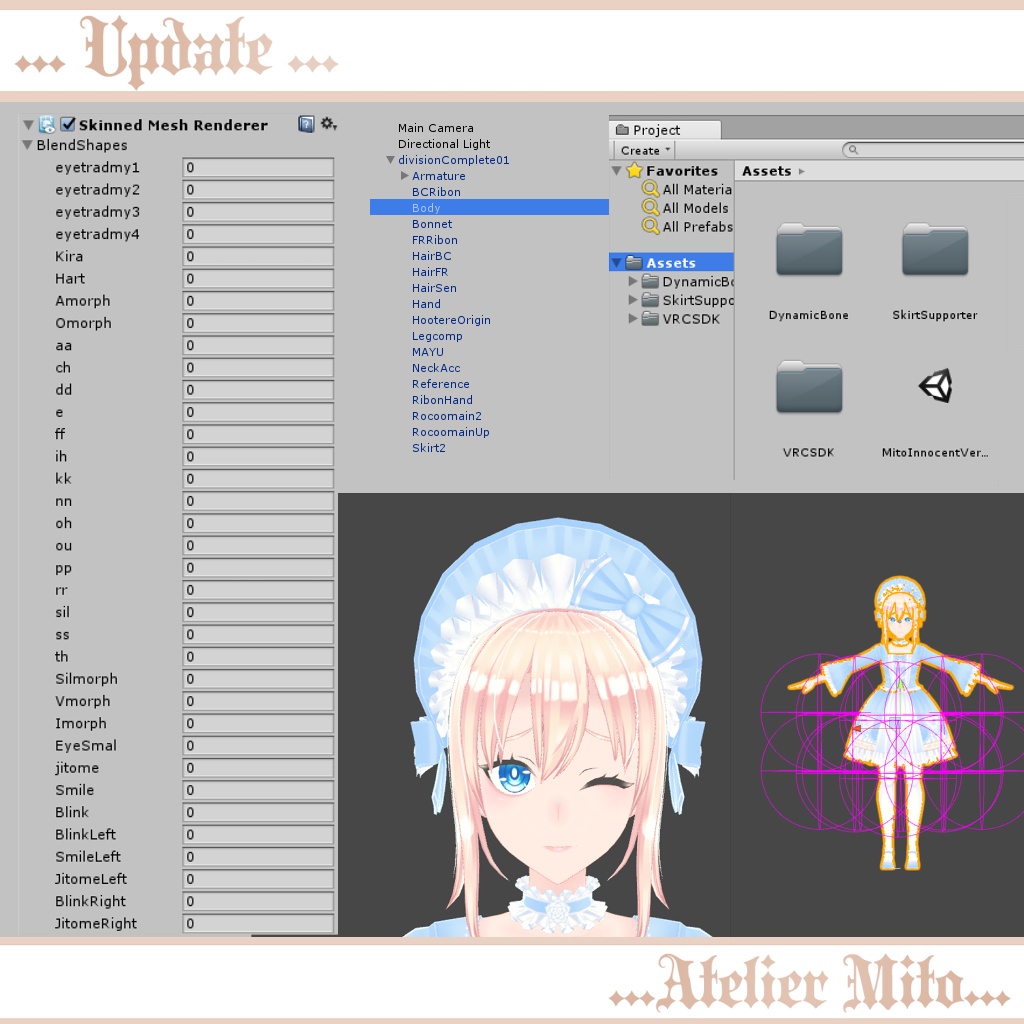
Task: Select the HootereOrigin object
Action: pos(451,320)
